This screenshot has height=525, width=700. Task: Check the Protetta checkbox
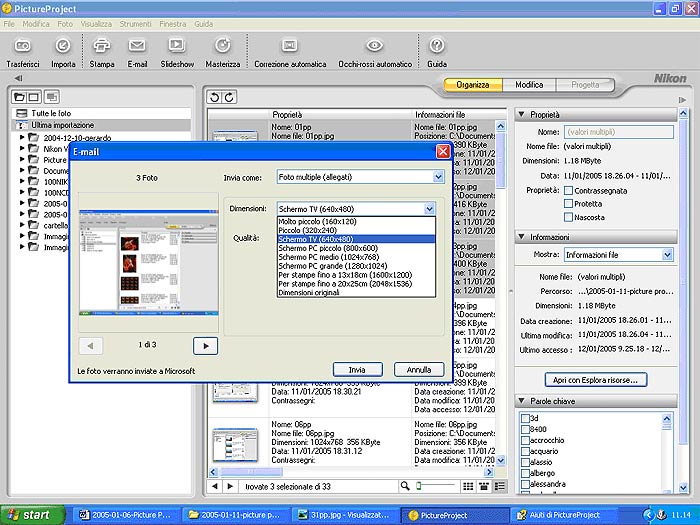coord(568,204)
